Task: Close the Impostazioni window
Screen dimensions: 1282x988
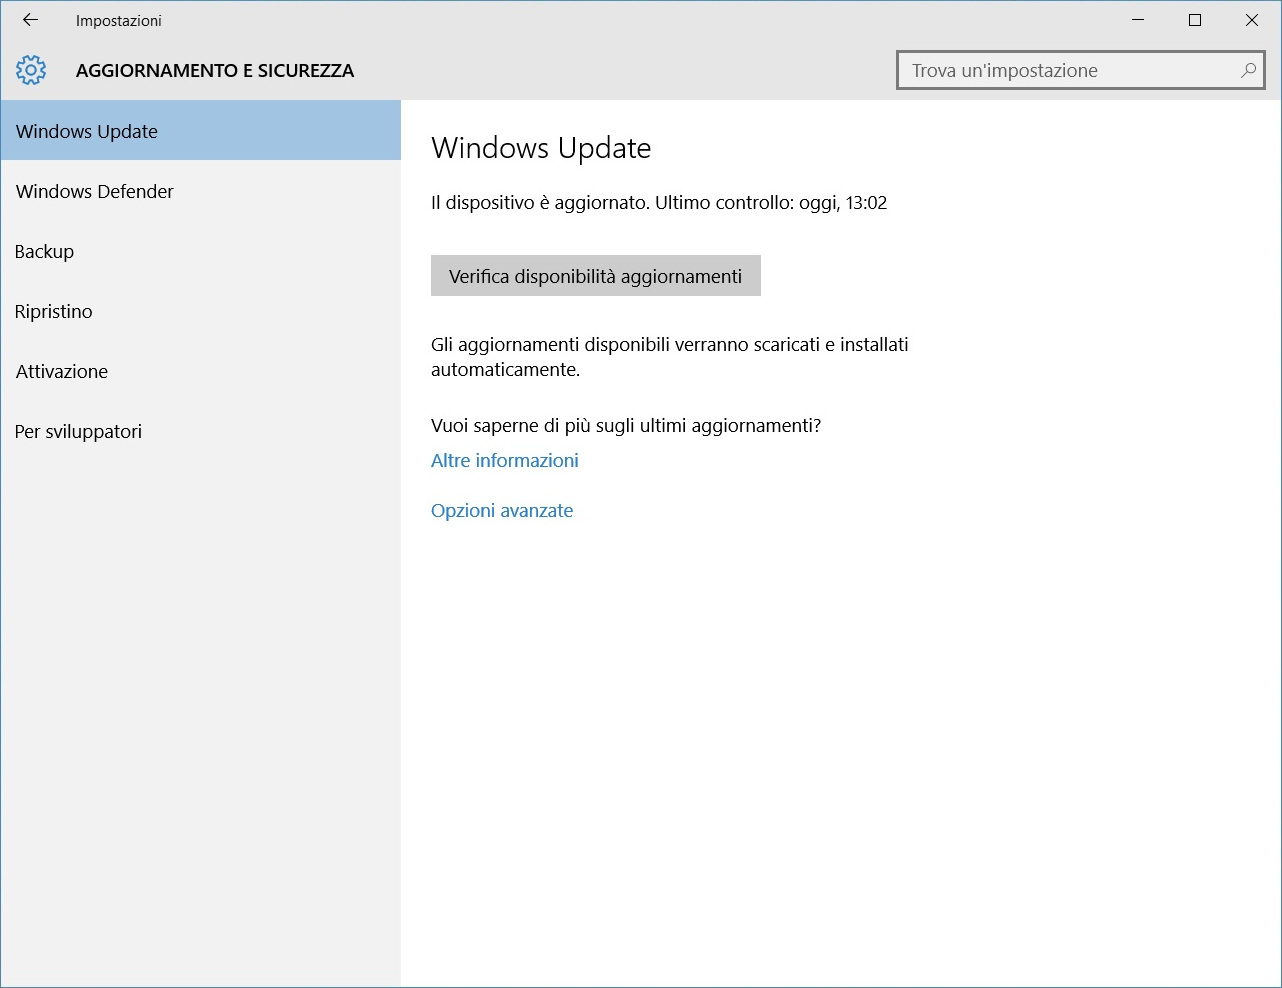Action: (1252, 20)
